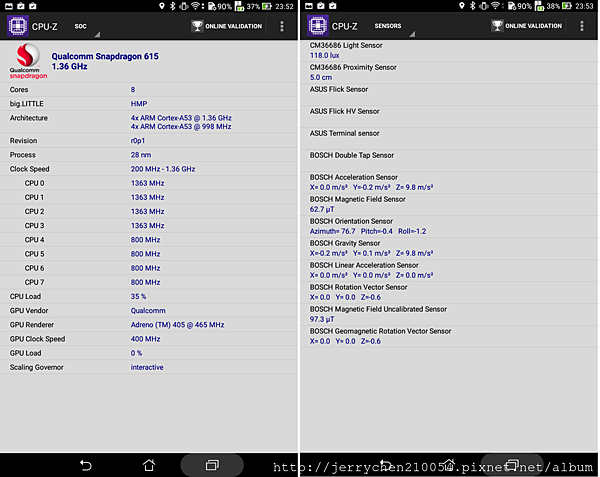The image size is (600, 477).
Task: Open the SENSORS tab dropdown selector
Action: coord(393,27)
